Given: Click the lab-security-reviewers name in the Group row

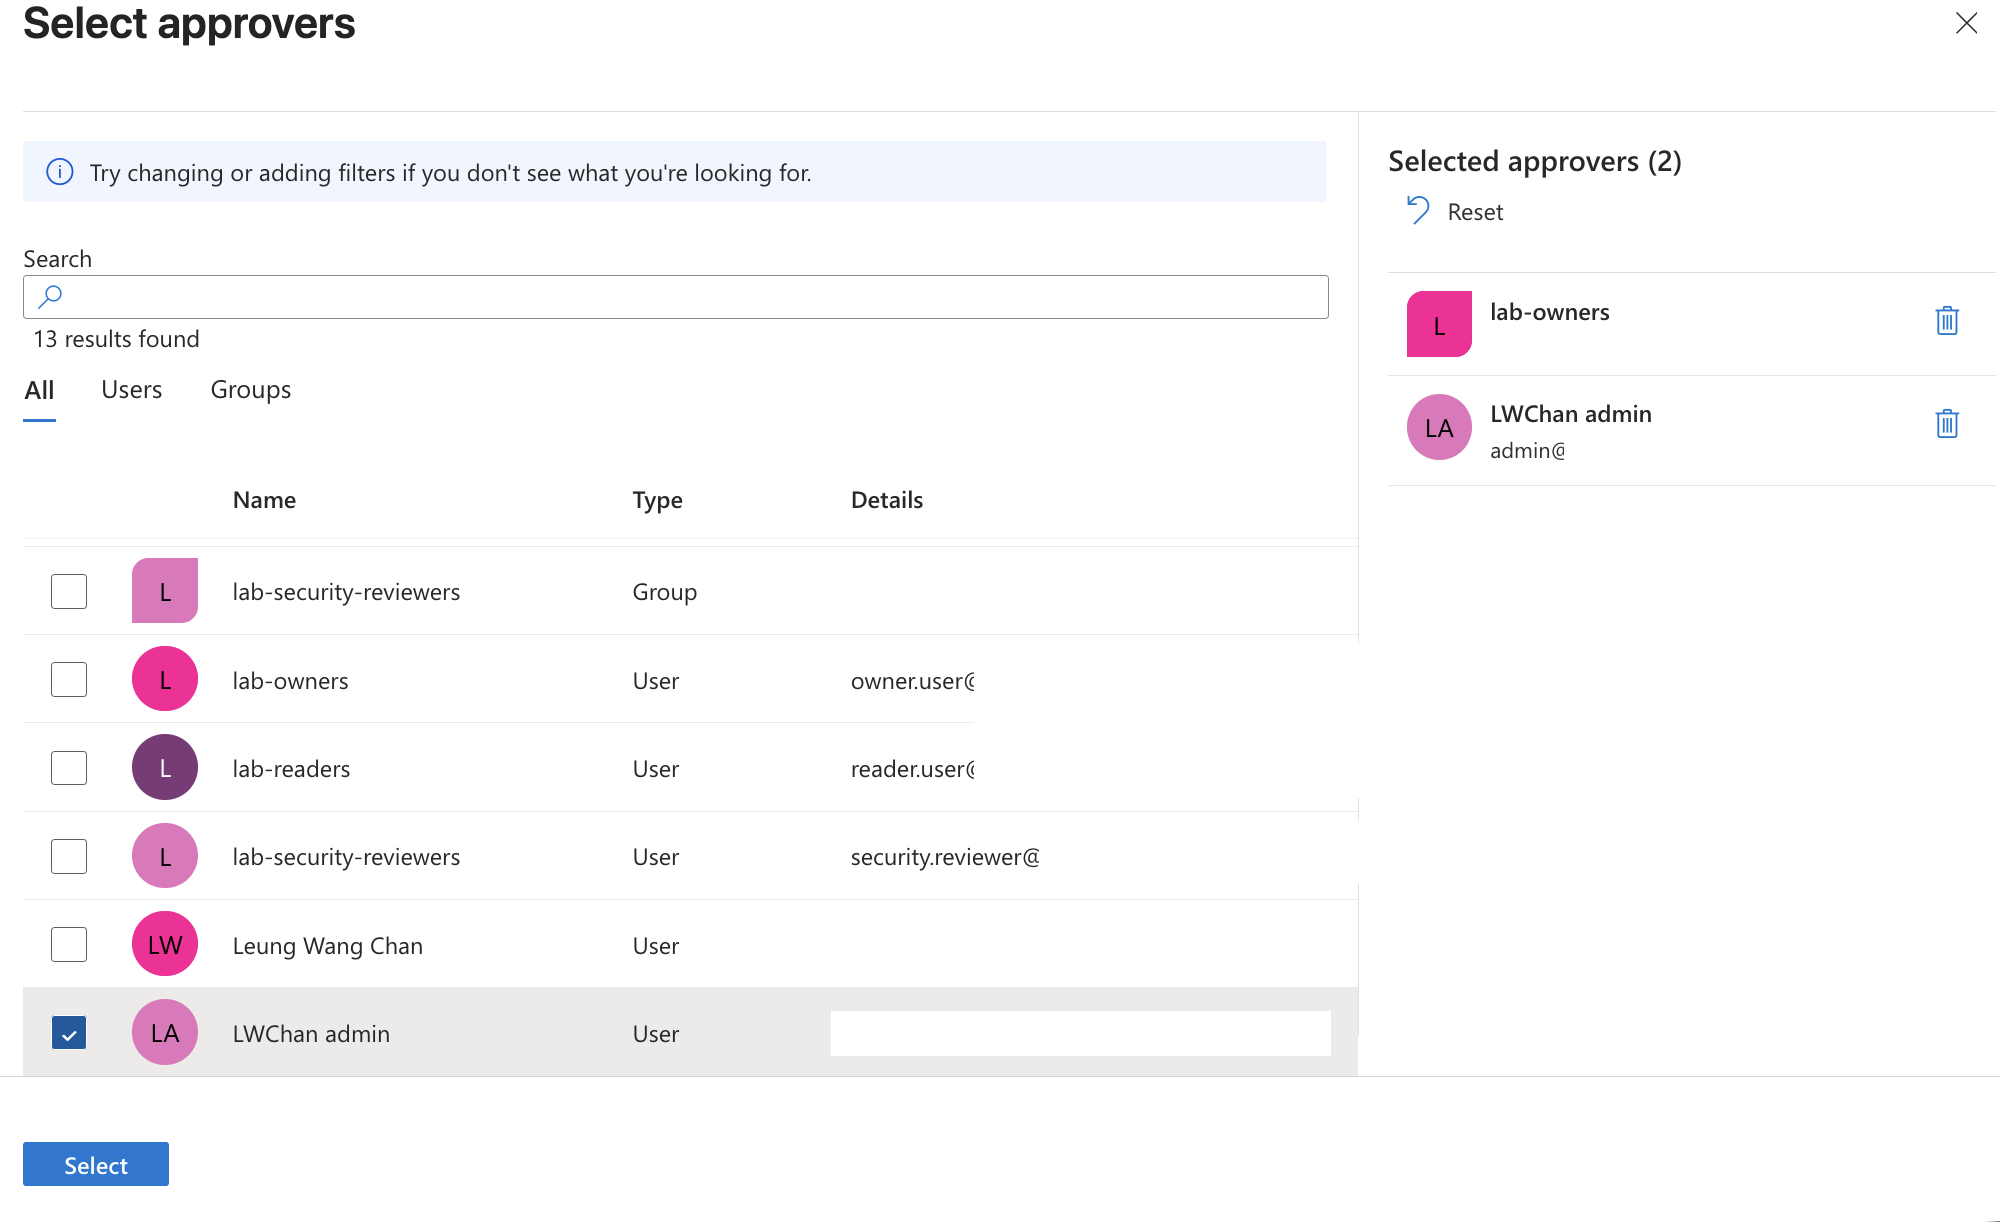Looking at the screenshot, I should click(346, 592).
